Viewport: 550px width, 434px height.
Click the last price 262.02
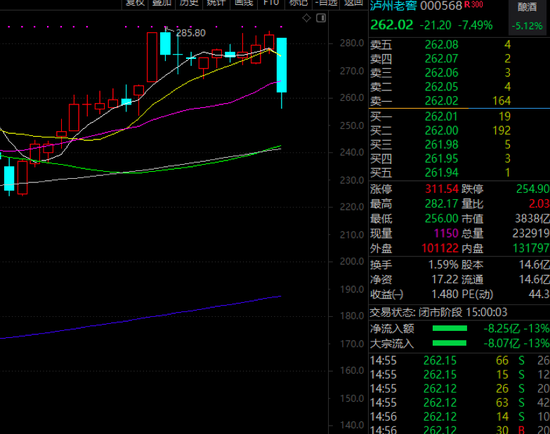click(392, 25)
